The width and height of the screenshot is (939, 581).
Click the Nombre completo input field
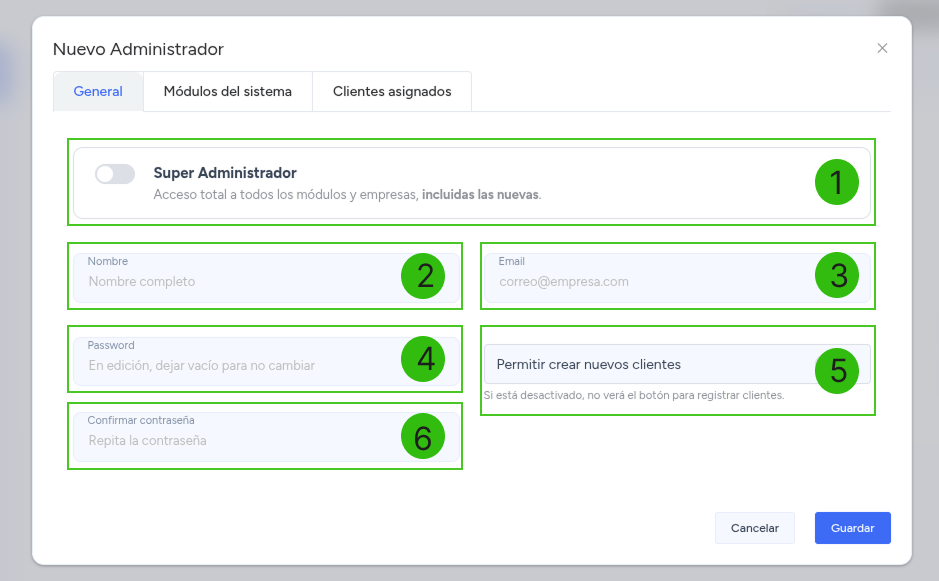click(266, 277)
